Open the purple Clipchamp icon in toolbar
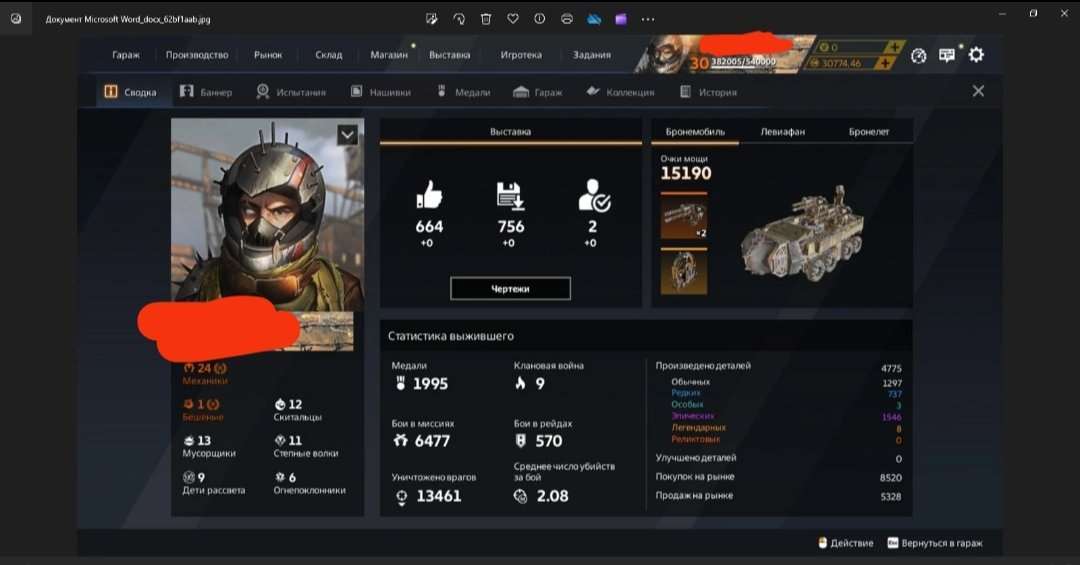This screenshot has height=565, width=1080. pos(621,19)
